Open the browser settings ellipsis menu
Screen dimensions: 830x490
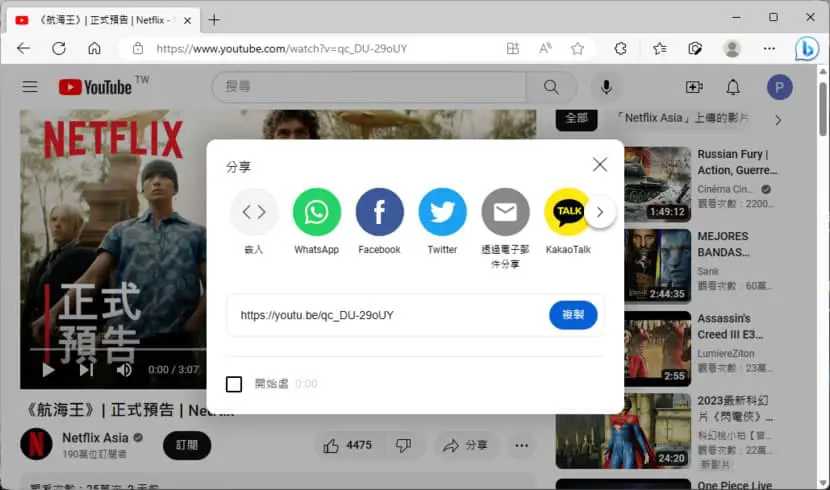click(769, 49)
